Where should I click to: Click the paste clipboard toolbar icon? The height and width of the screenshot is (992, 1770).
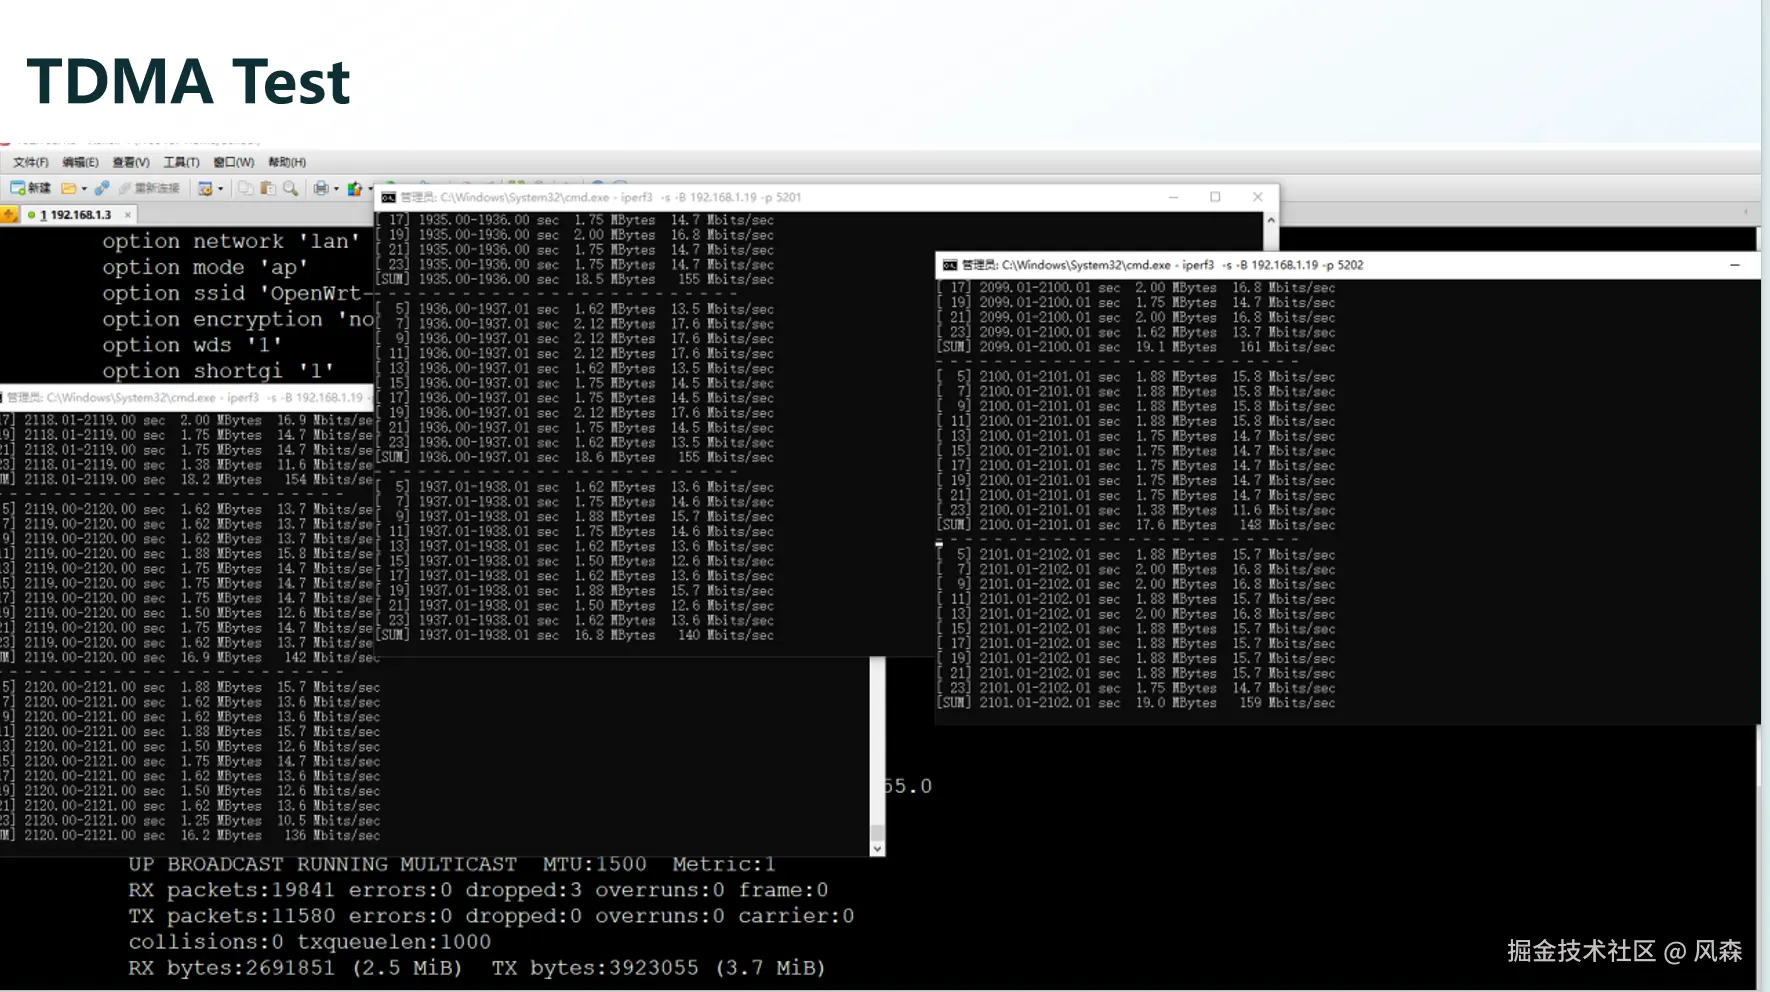pos(268,188)
